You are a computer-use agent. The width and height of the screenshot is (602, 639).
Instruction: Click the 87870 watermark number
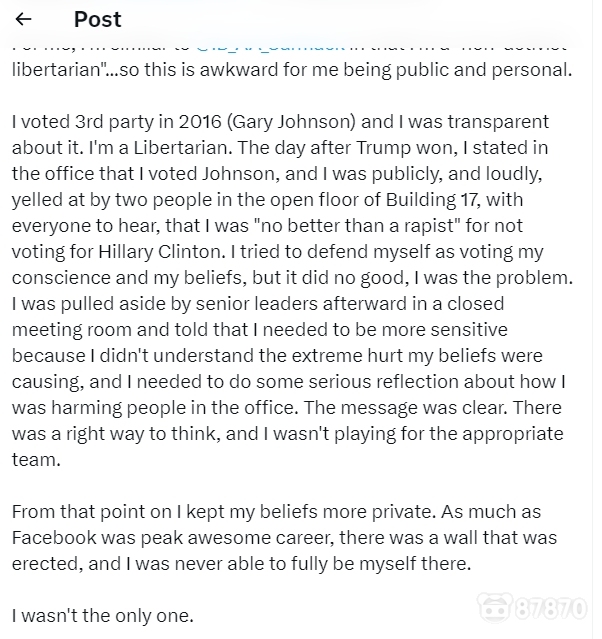pyautogui.click(x=551, y=608)
